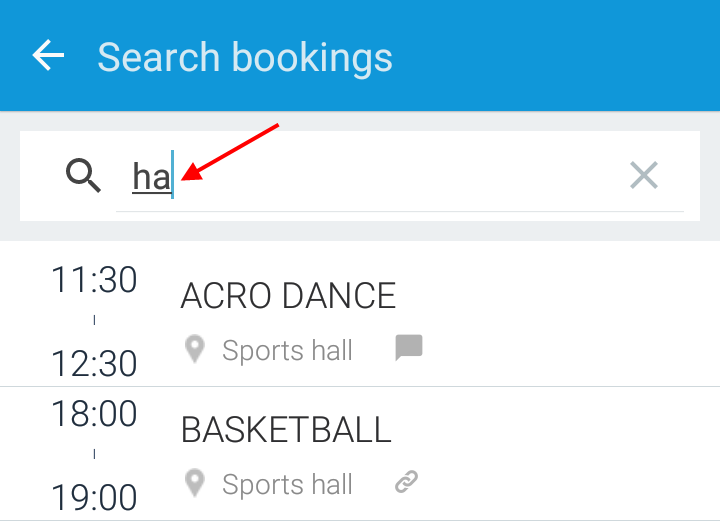Viewport: 720px width, 522px height.
Task: Select Sports hall under ACRO DANCE
Action: click(287, 351)
